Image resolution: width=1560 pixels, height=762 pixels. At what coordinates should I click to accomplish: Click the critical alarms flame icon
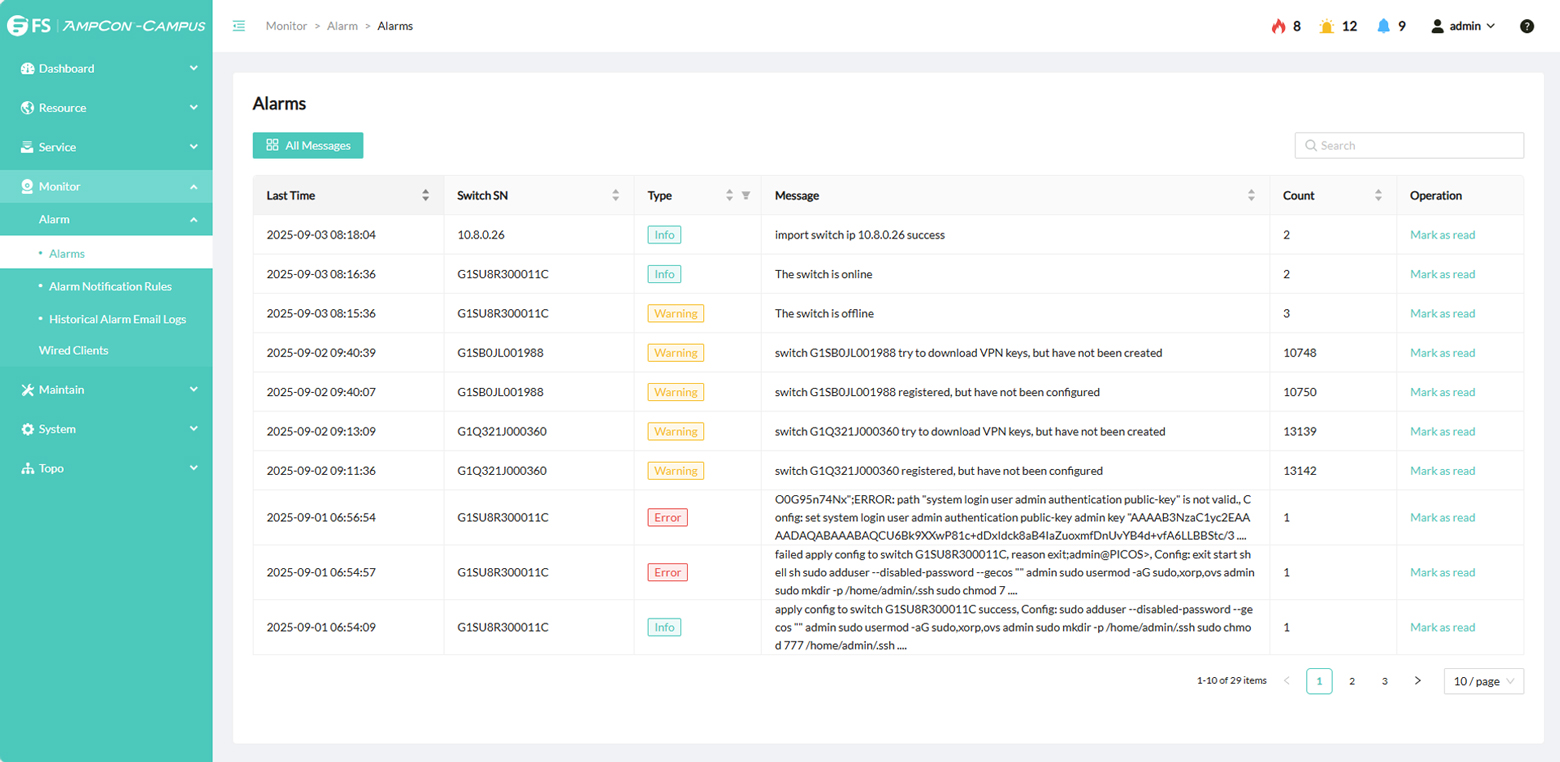point(1278,26)
